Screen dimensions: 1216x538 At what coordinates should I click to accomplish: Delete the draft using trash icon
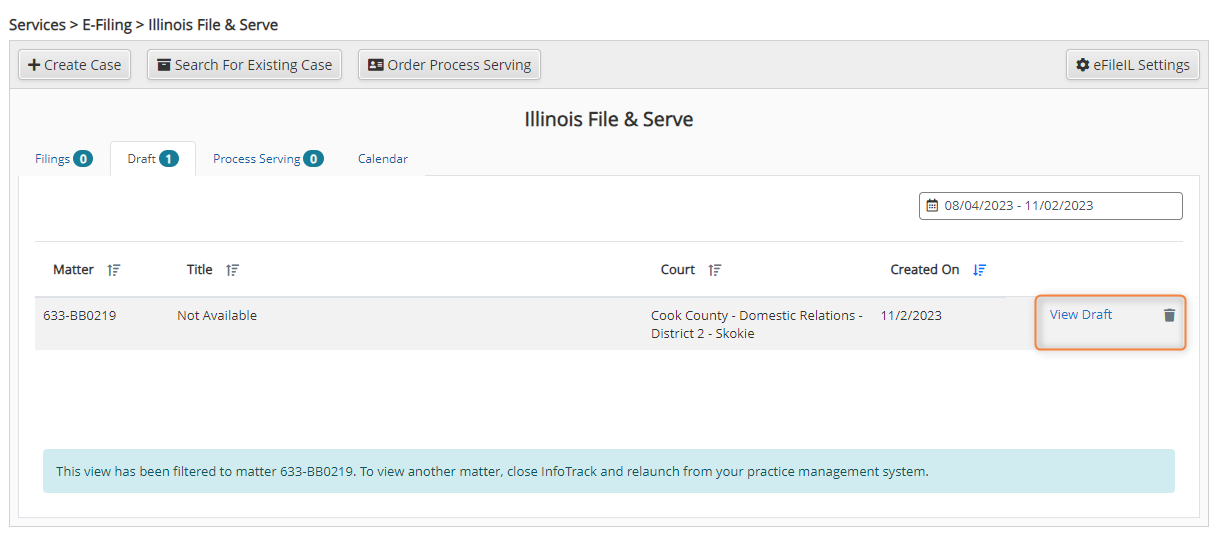pyautogui.click(x=1169, y=315)
